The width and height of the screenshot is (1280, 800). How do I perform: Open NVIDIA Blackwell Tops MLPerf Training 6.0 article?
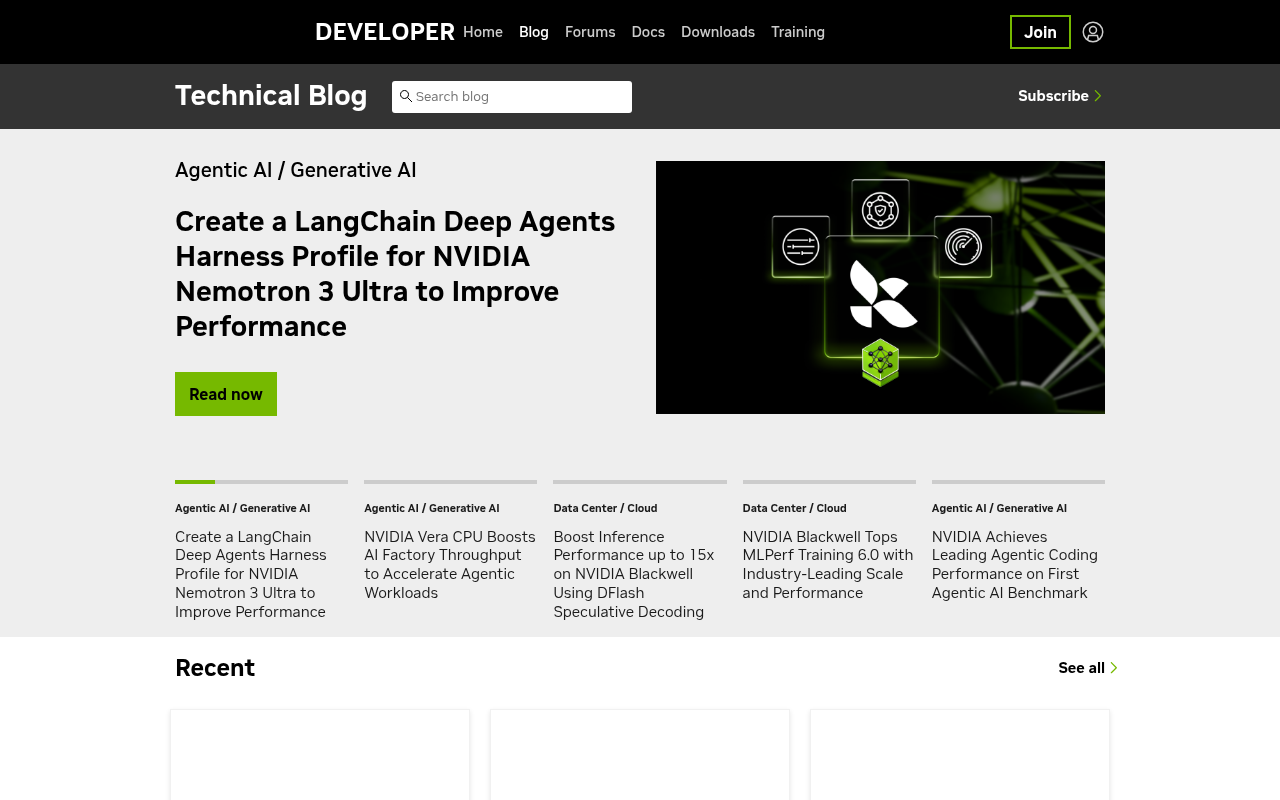828,565
